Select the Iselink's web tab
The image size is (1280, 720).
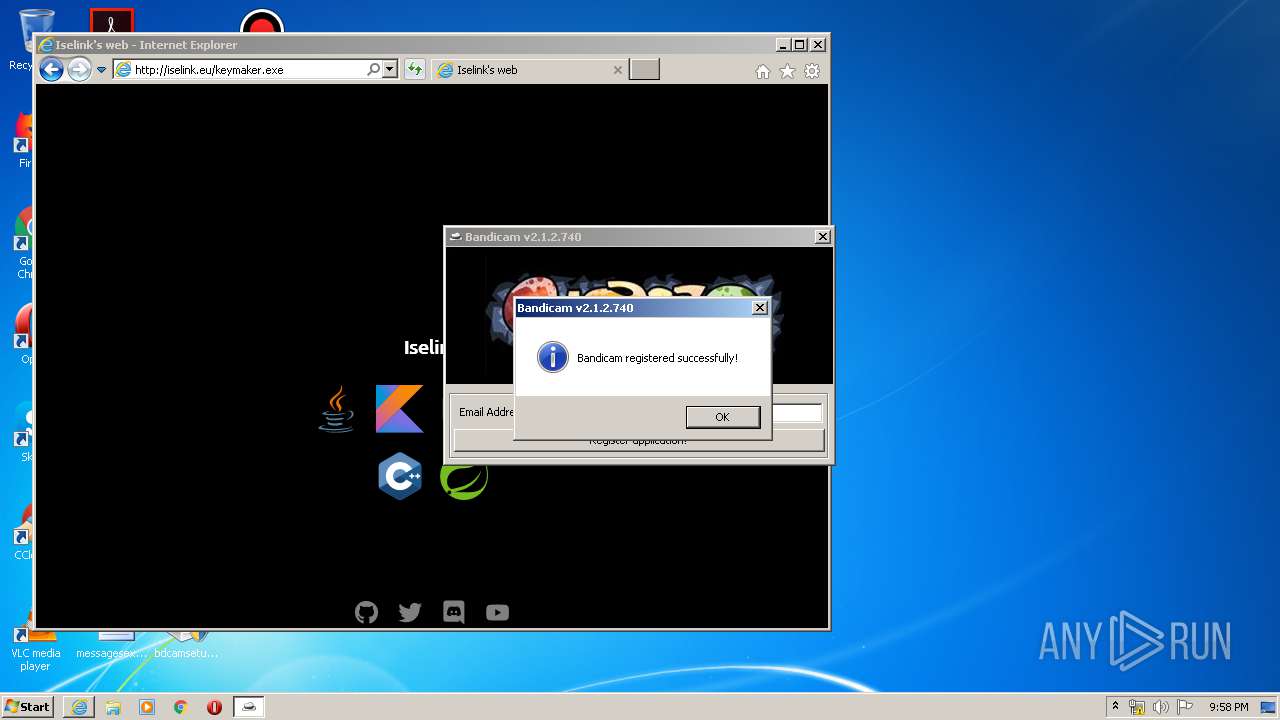[x=530, y=70]
